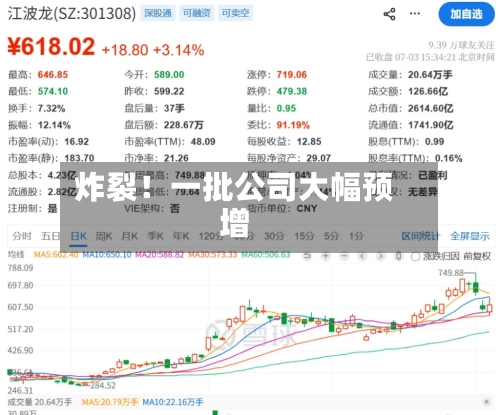Click the volume MA10:22.16万手 label
This screenshot has height=415, width=500.
(173, 402)
